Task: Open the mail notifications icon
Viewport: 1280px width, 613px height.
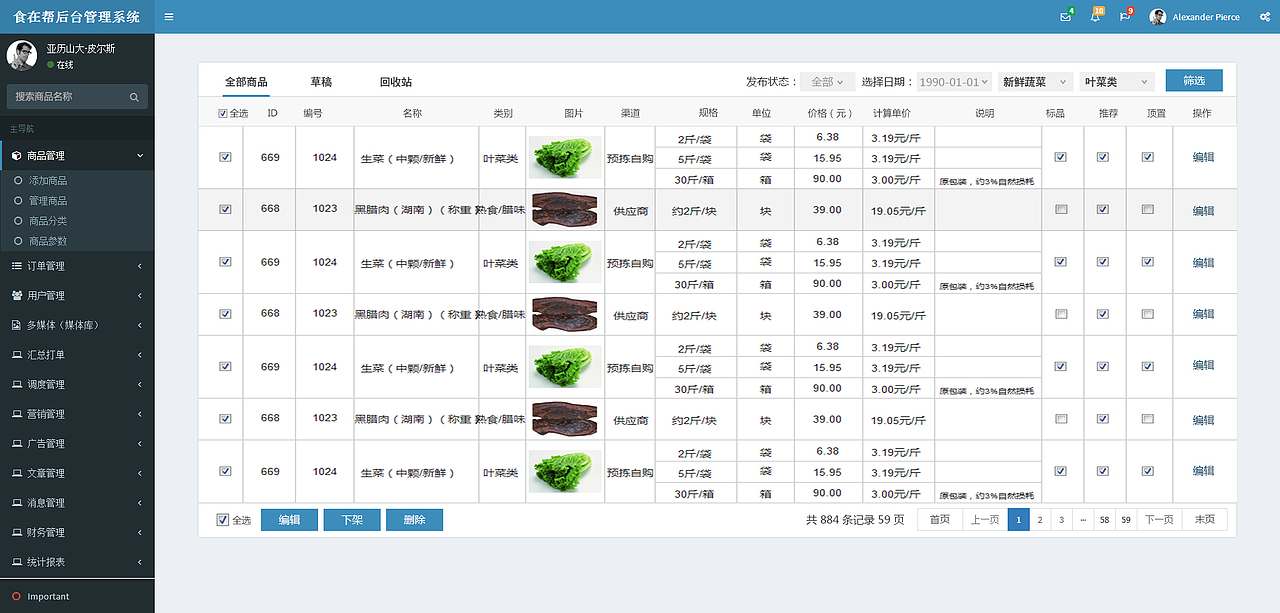Action: (1066, 17)
